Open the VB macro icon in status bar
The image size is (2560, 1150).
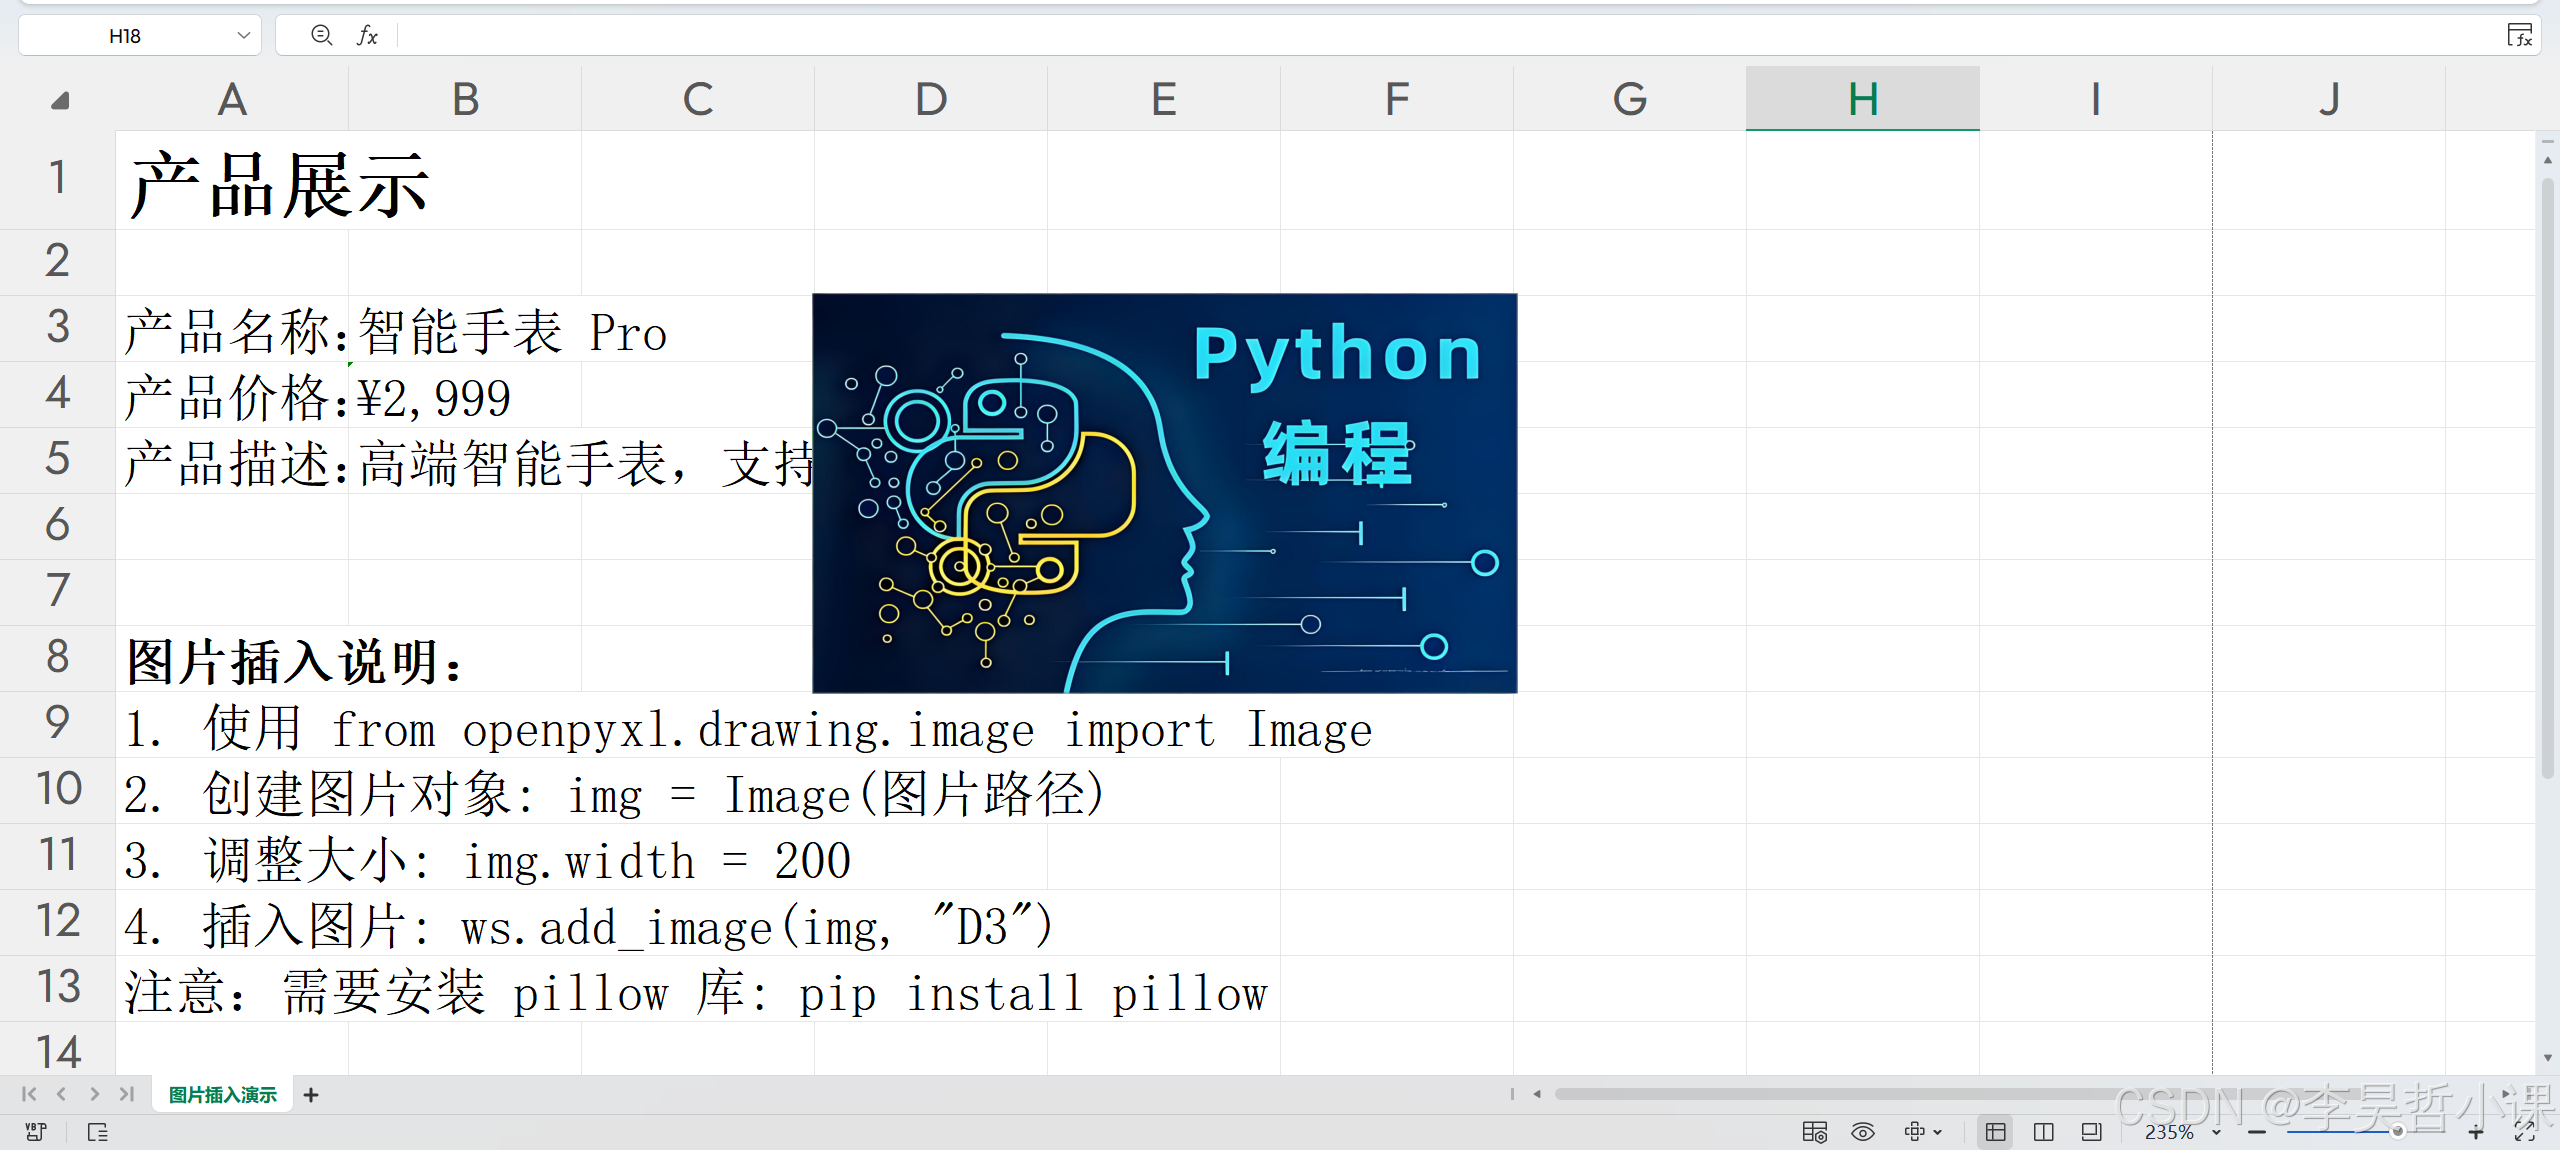(x=36, y=1132)
